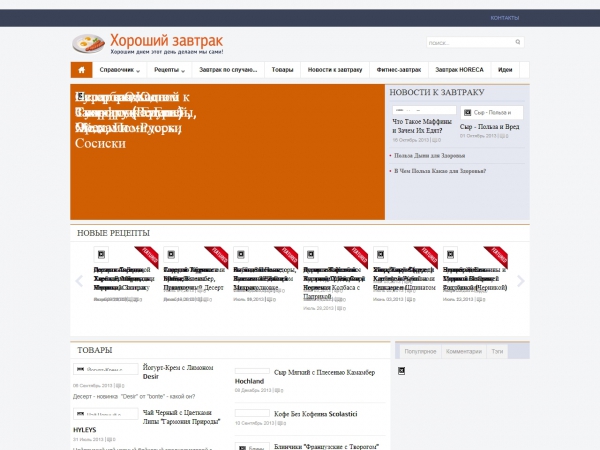The height and width of the screenshot is (450, 600).
Task: Open article Что Такое Маффины и Зачем Их Едят
Action: coord(422,126)
